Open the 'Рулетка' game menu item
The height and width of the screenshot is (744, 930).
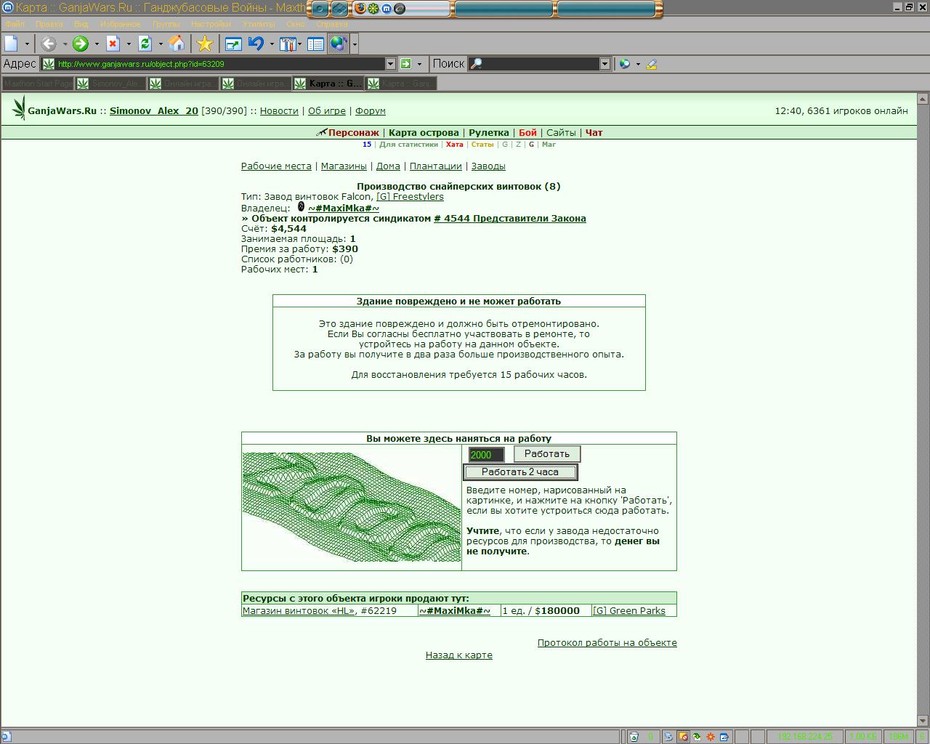pyautogui.click(x=489, y=133)
